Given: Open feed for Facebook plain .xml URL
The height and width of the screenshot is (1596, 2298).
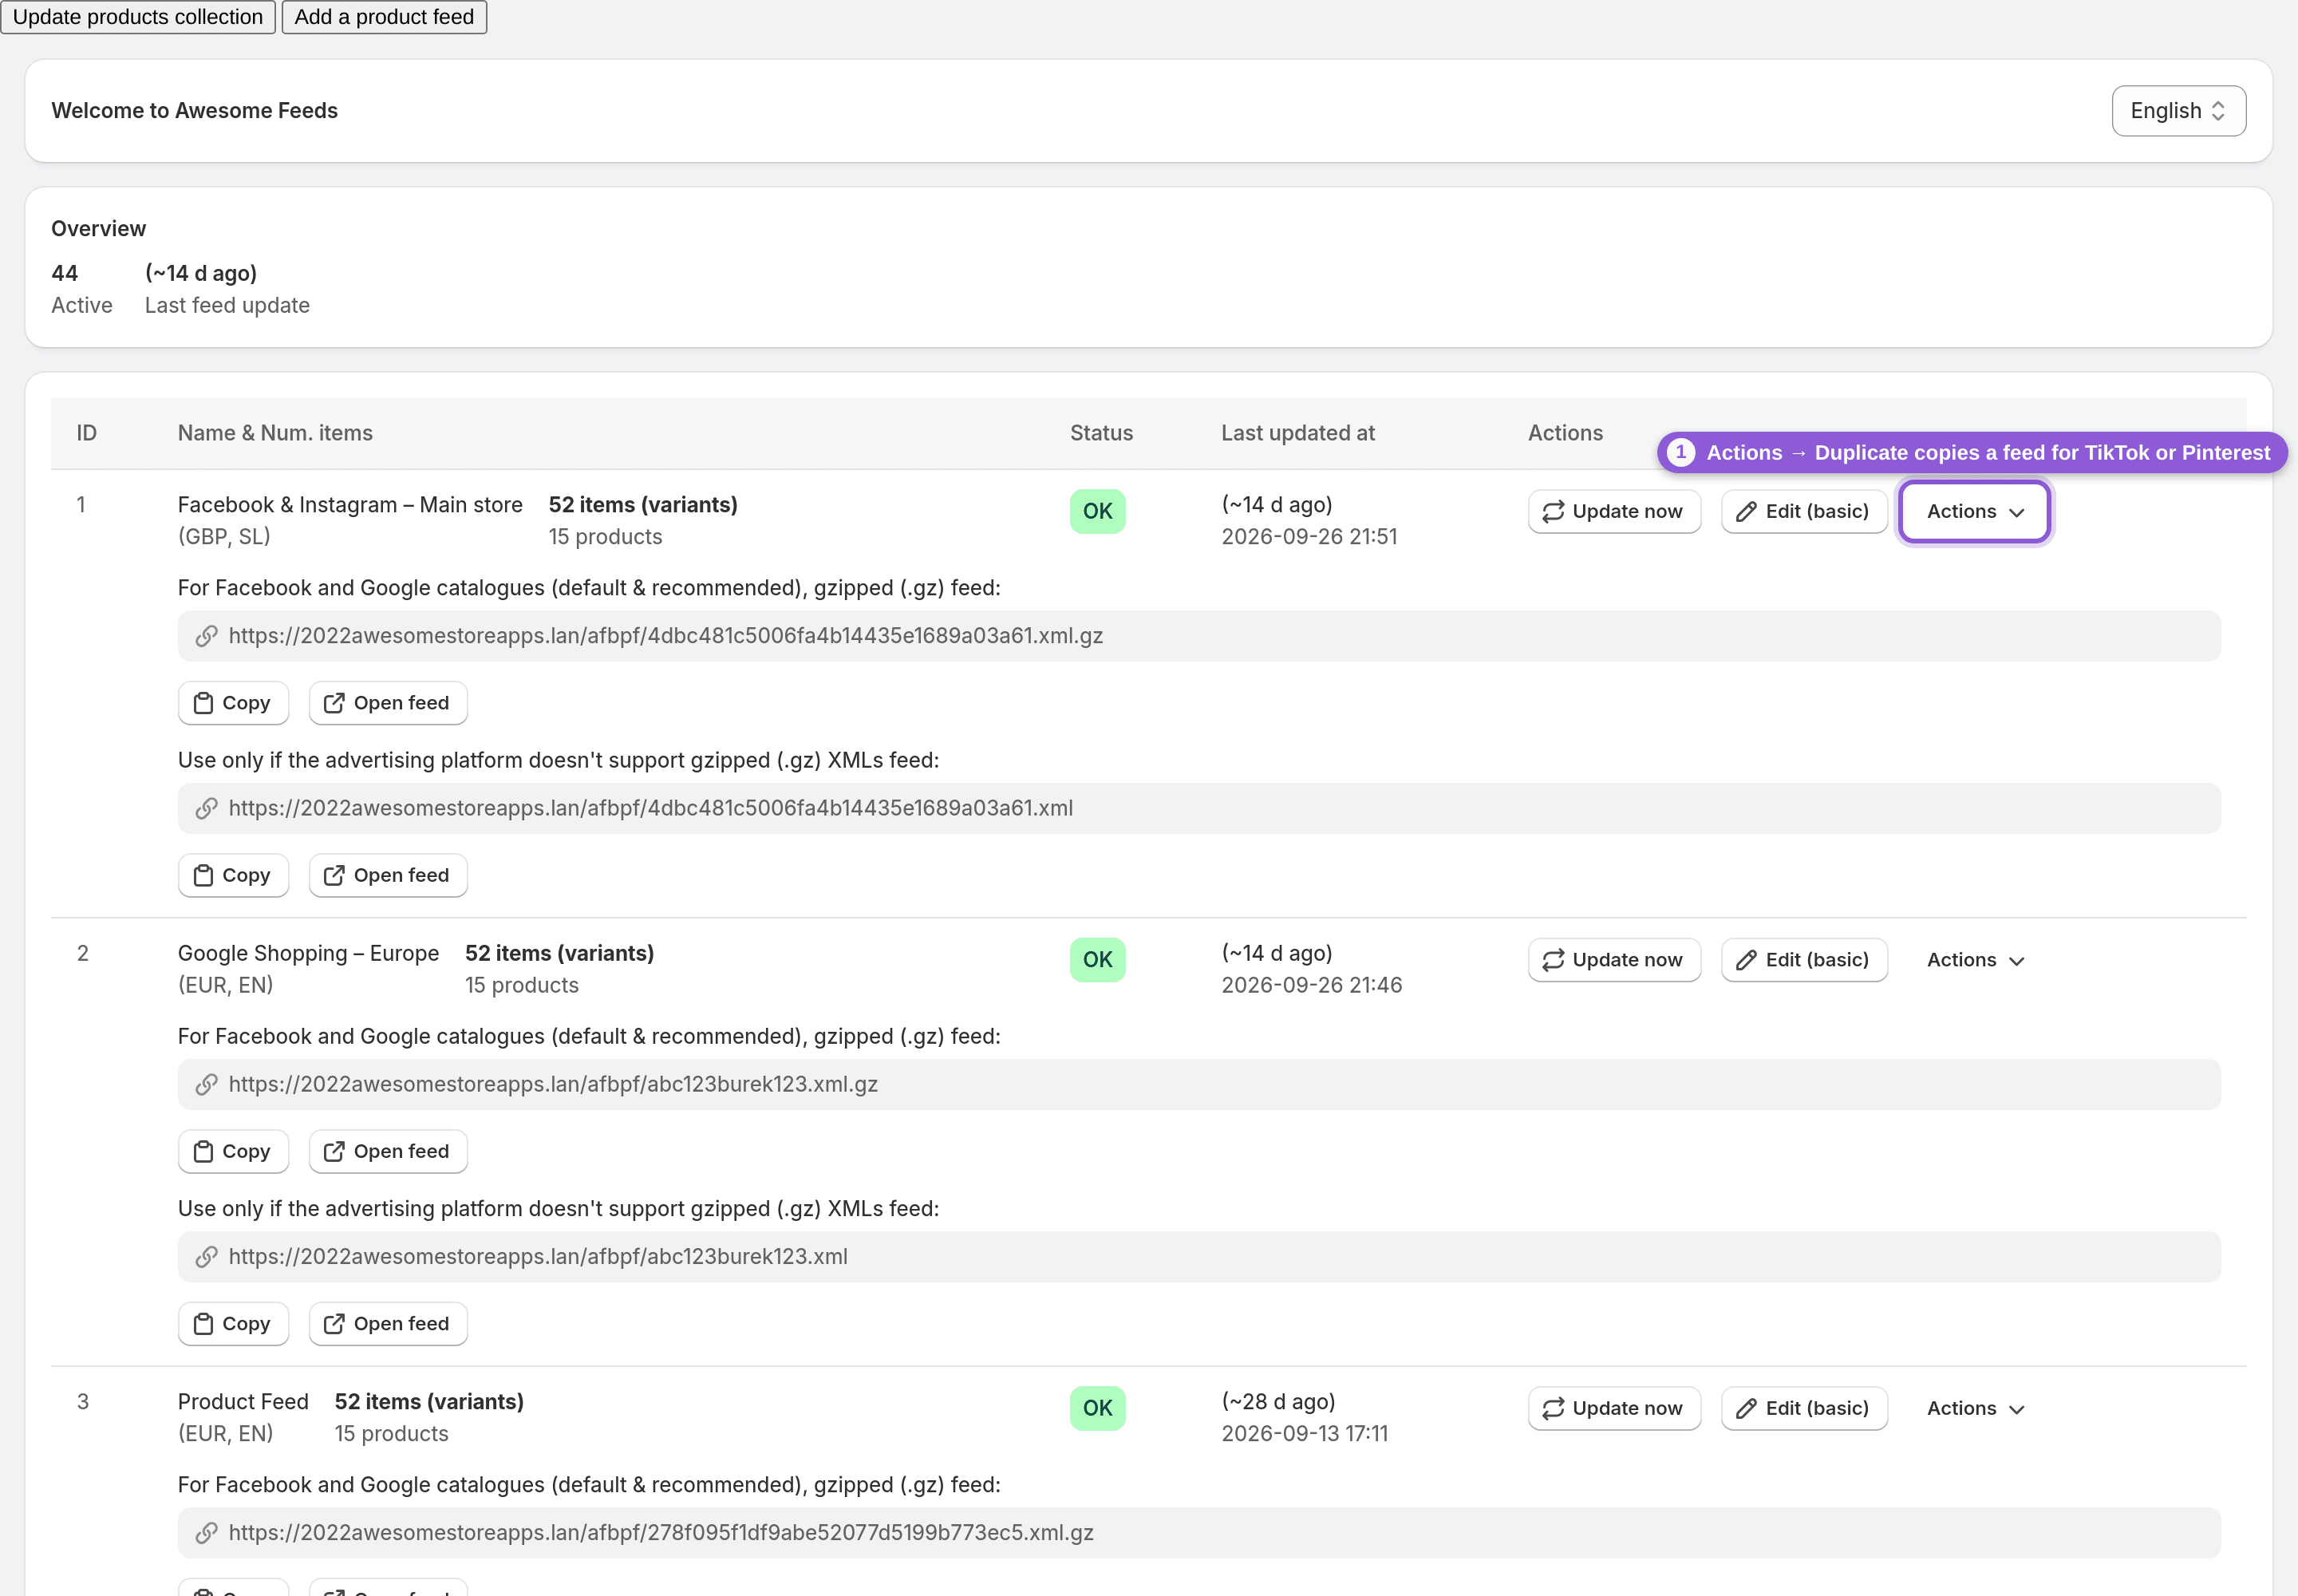Looking at the screenshot, I should pyautogui.click(x=388, y=875).
